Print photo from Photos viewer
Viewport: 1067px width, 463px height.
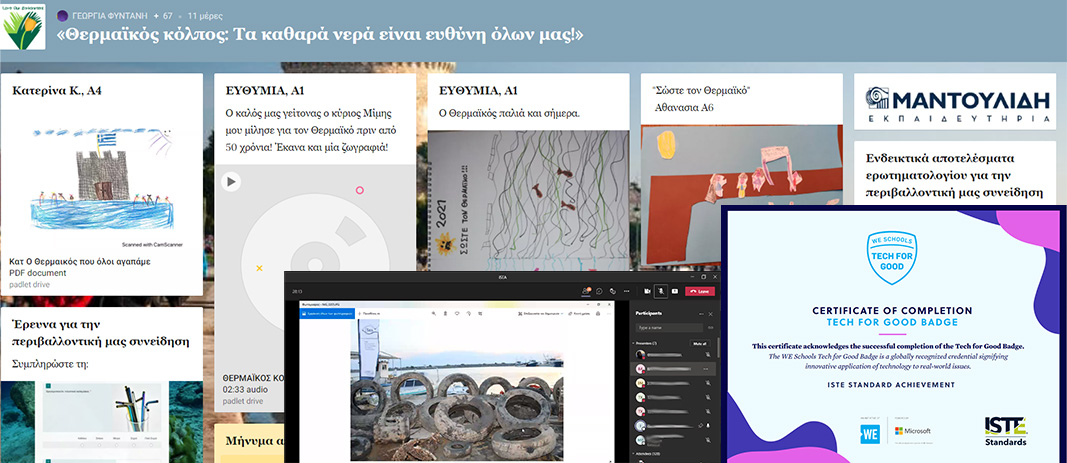597,313
